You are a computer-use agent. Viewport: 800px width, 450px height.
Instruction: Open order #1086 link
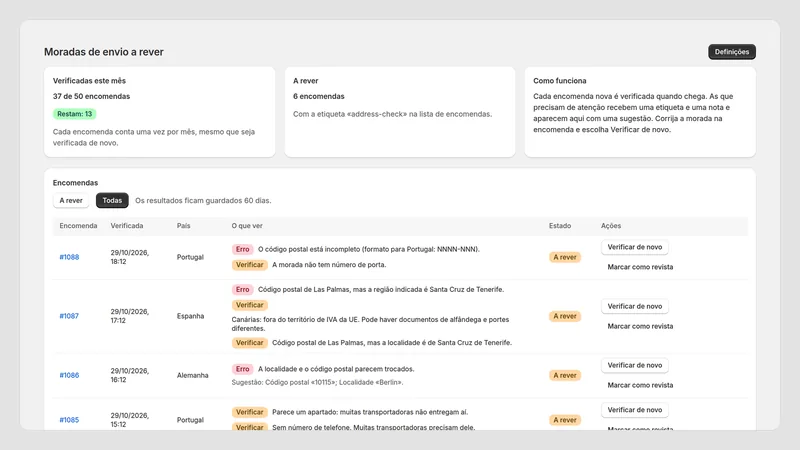pyautogui.click(x=69, y=375)
